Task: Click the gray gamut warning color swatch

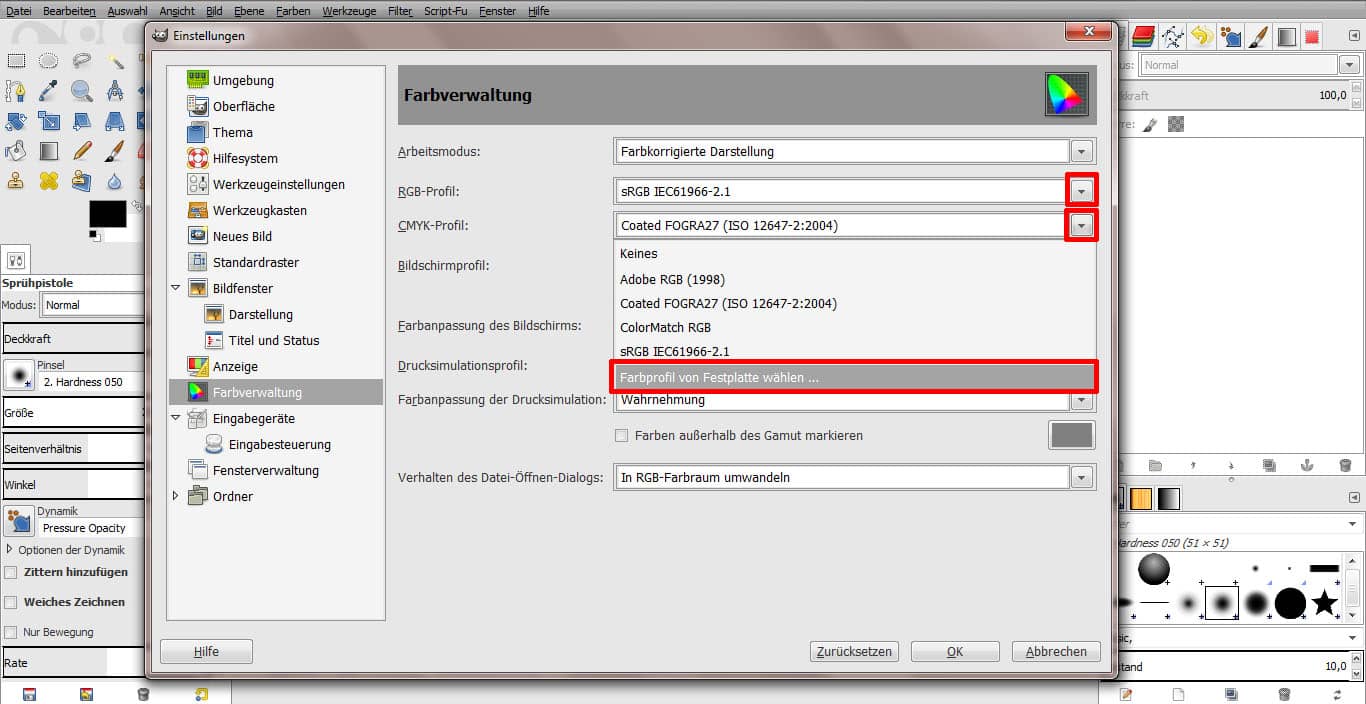Action: click(1071, 435)
